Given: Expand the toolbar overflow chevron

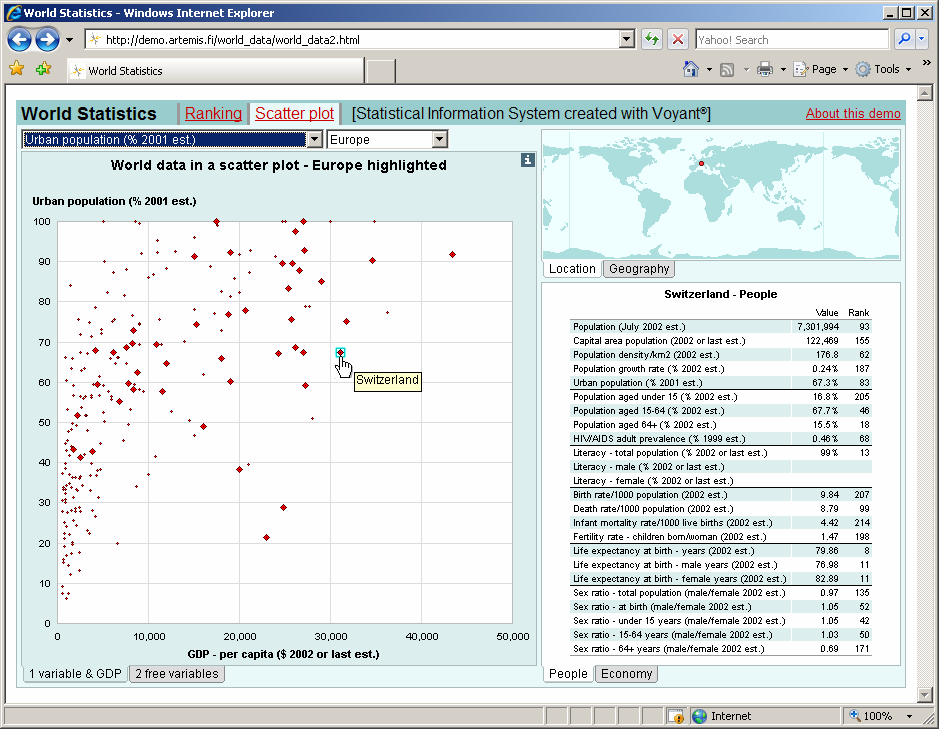Looking at the screenshot, I should (926, 62).
